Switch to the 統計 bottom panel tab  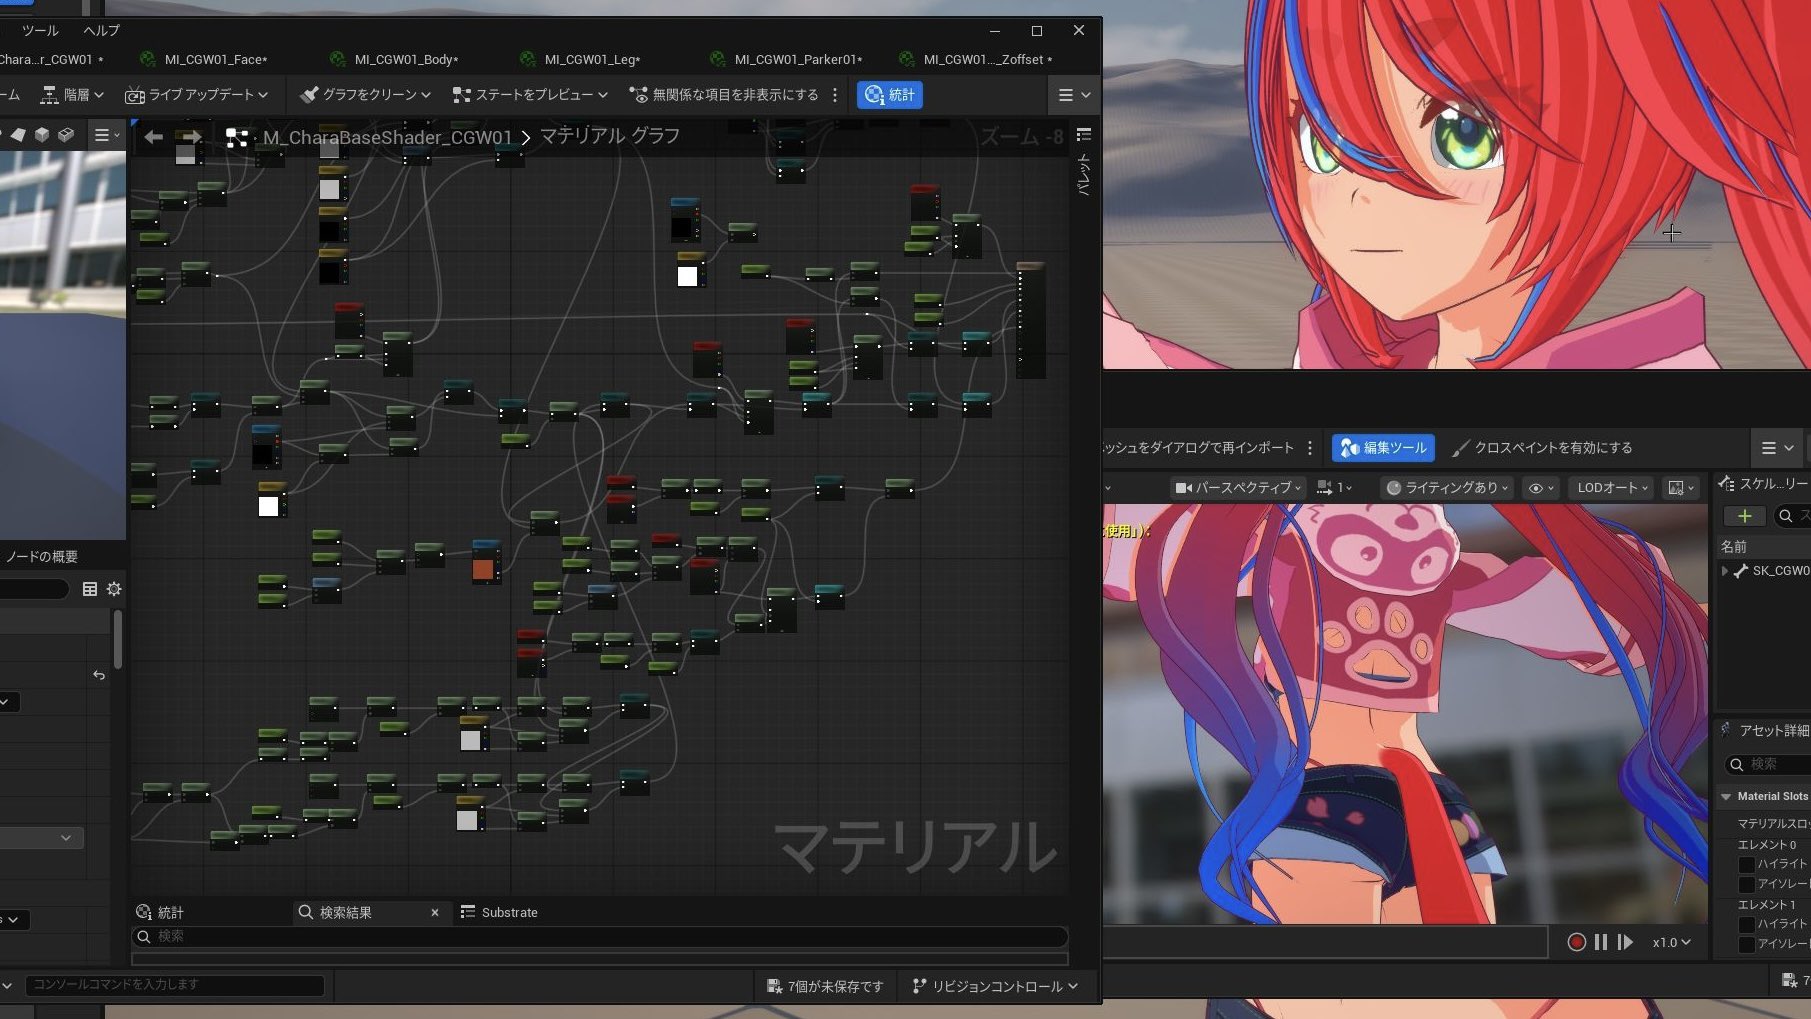pos(160,912)
